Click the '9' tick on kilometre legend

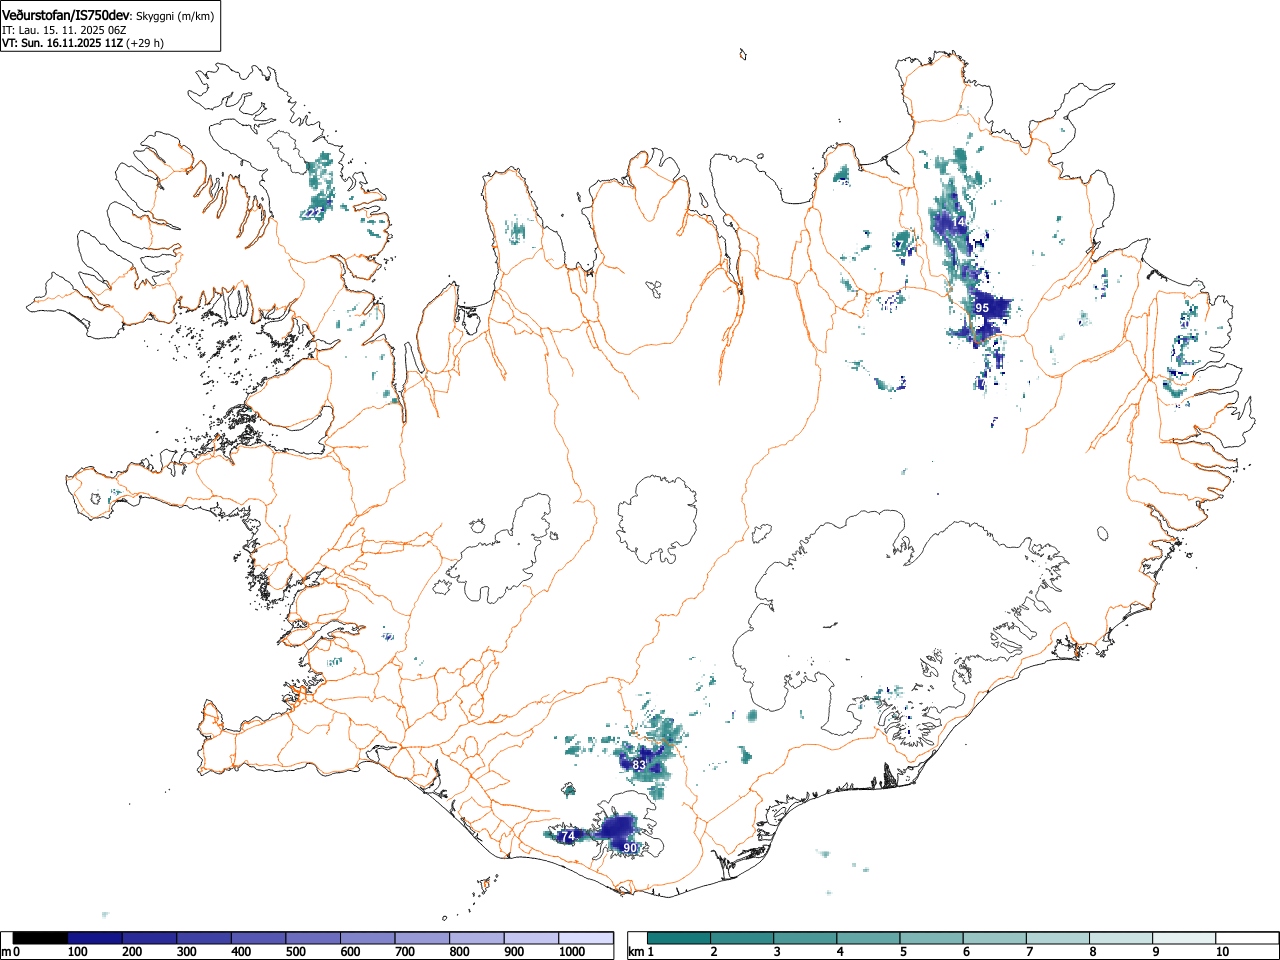(x=1155, y=952)
